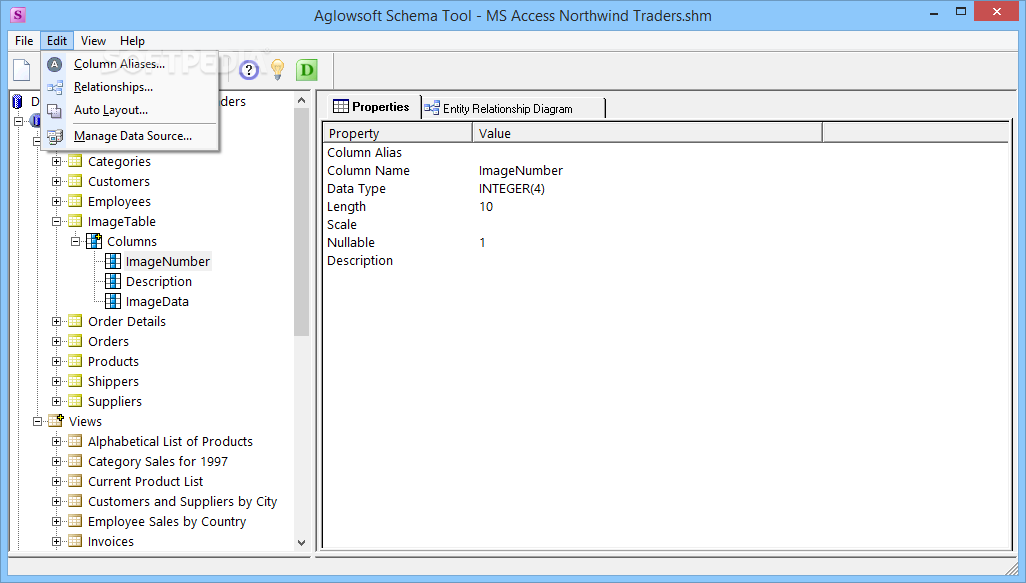This screenshot has height=583, width=1026.
Task: Click the Column Aliases menu icon
Action: [55, 64]
